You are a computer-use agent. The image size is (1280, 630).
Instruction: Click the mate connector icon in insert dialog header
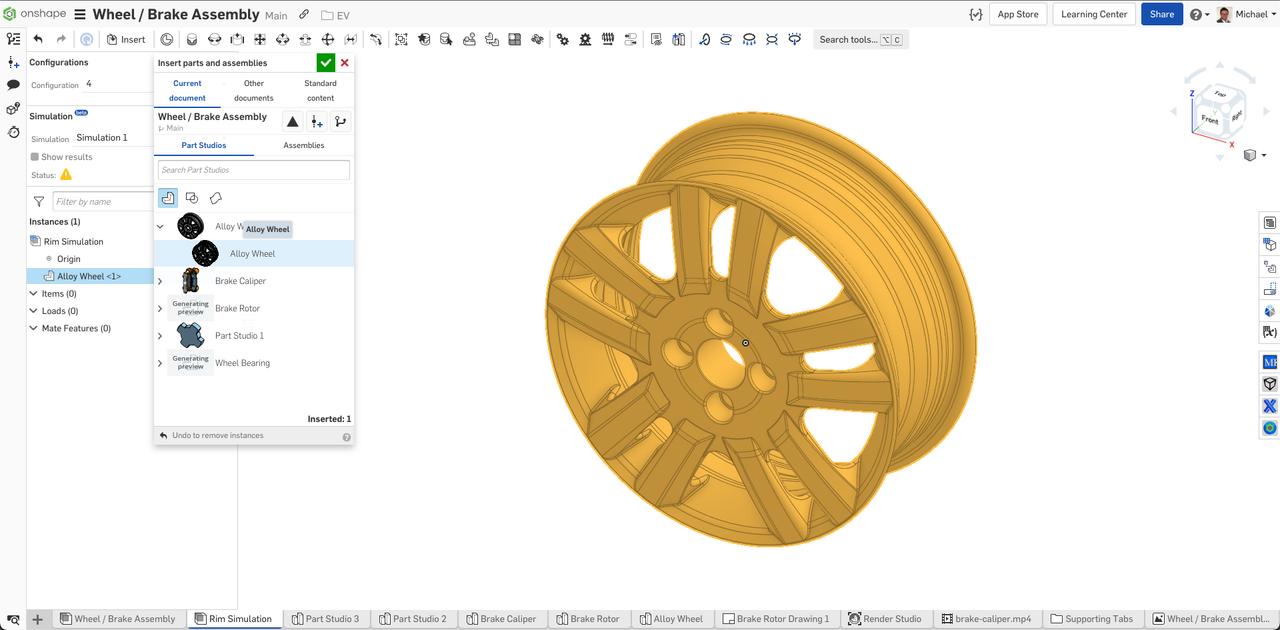tap(316, 121)
